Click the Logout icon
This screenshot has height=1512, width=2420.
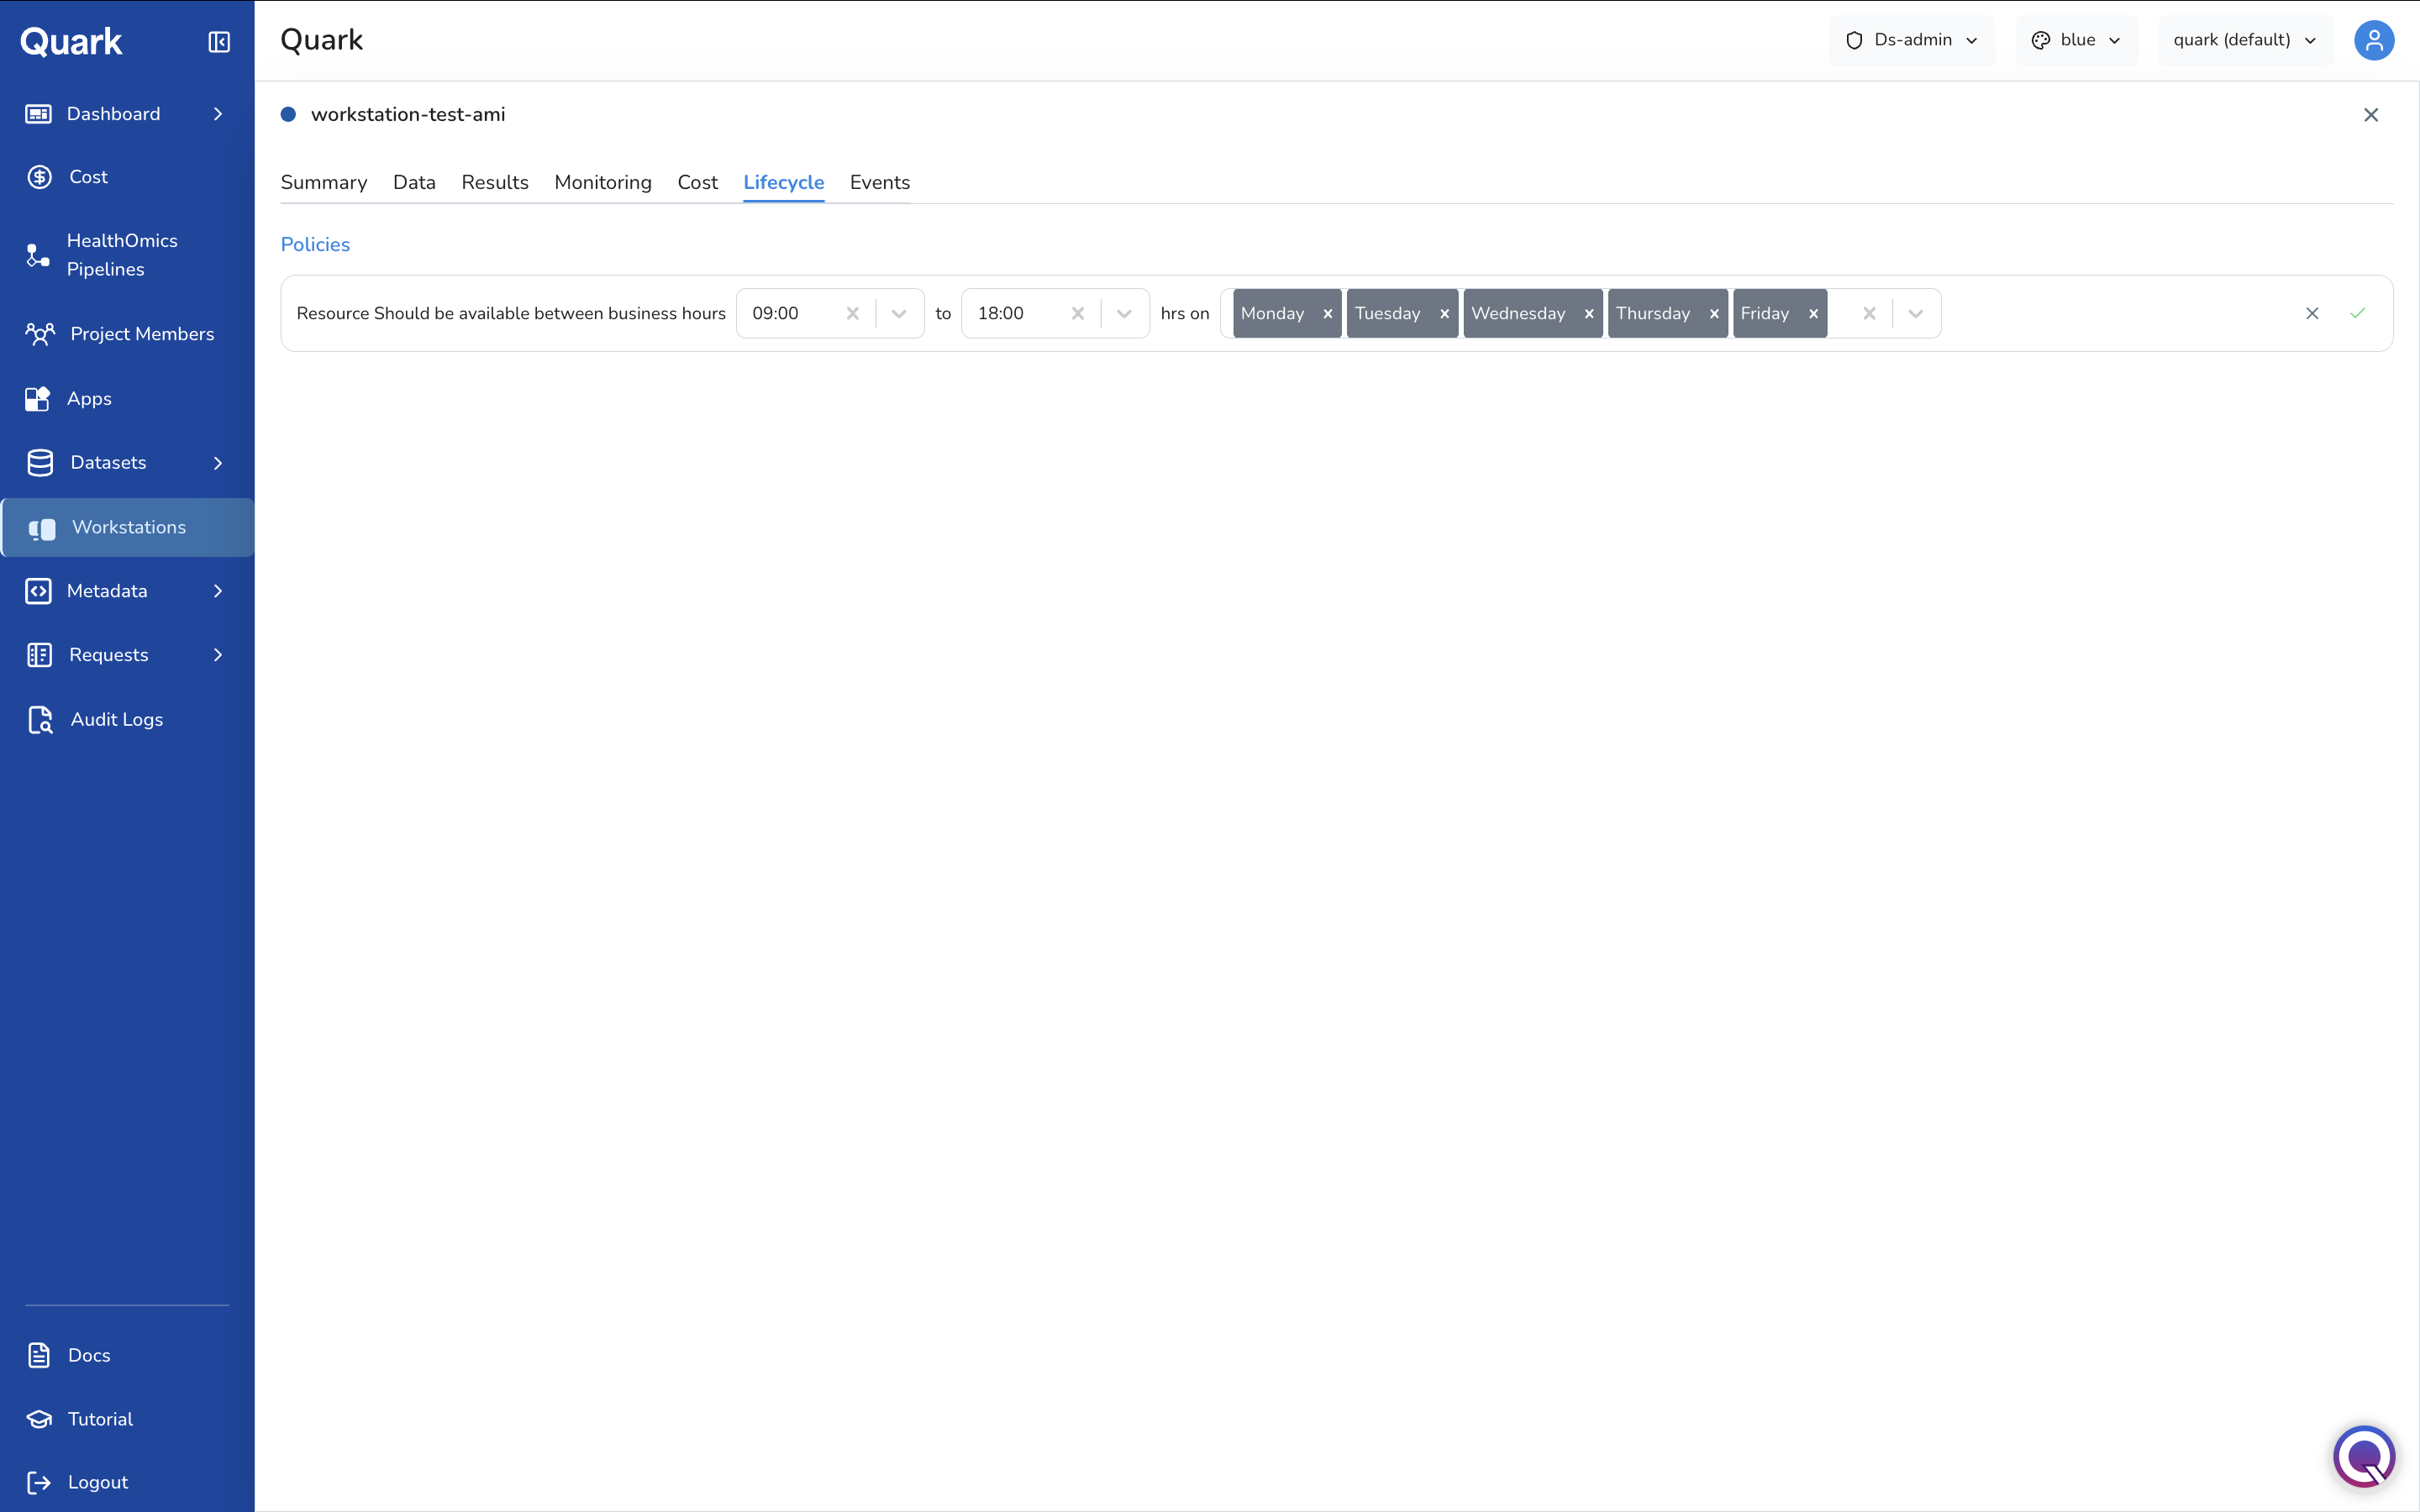point(39,1482)
